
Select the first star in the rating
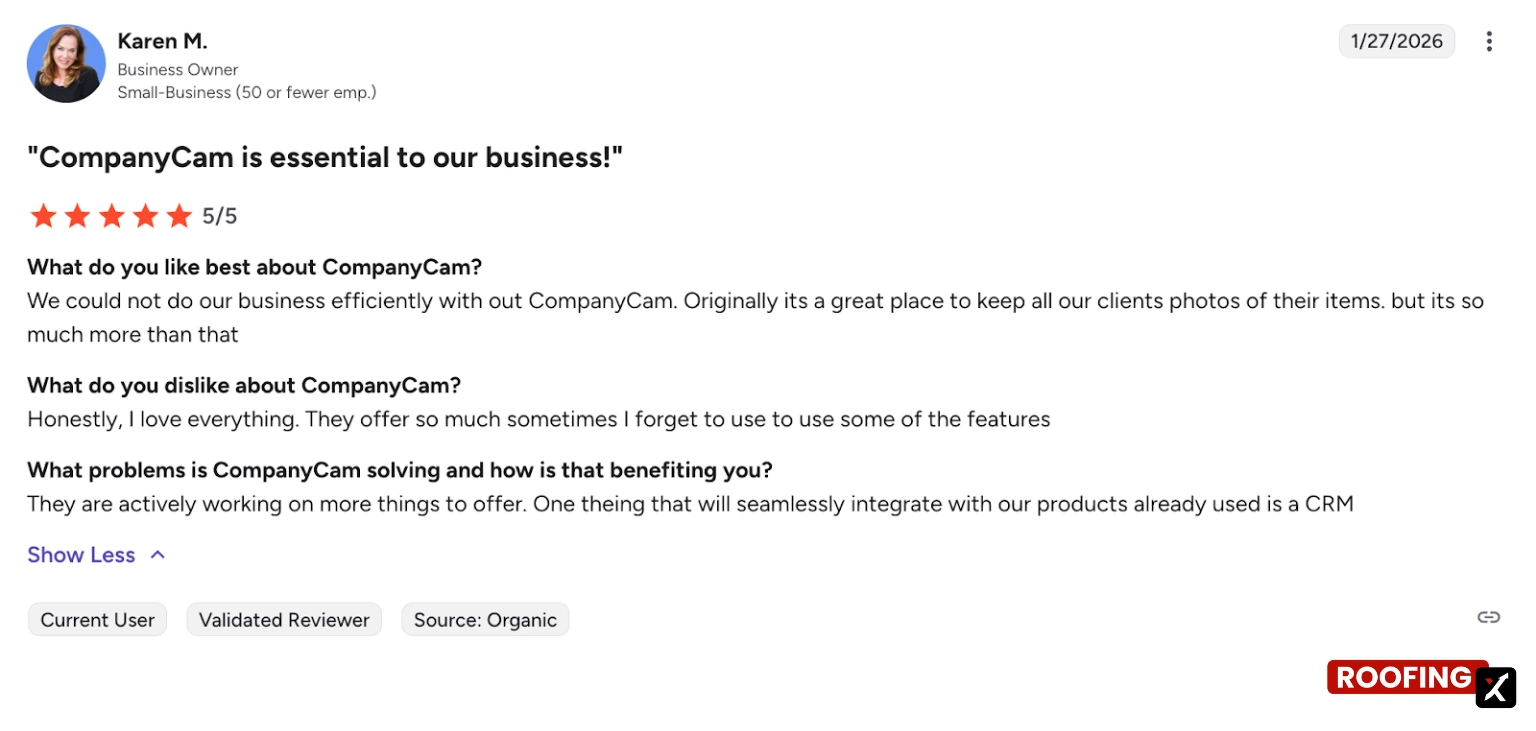point(43,215)
